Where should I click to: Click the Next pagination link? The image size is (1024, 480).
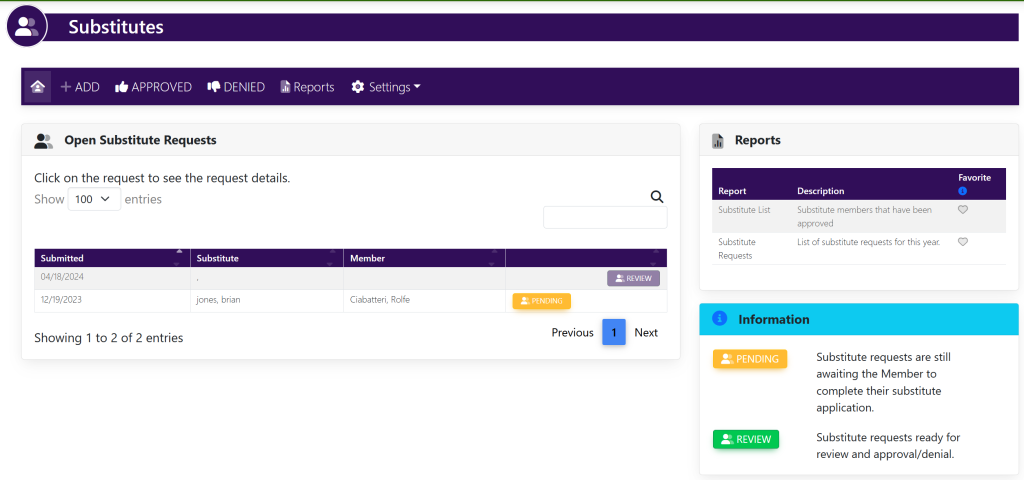tap(646, 333)
